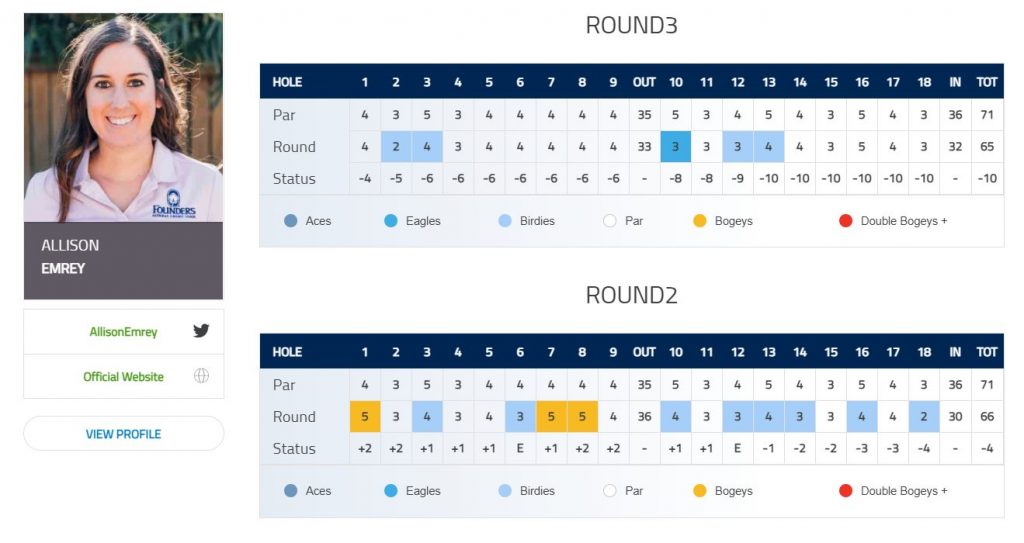Click the Par legend circle in Round 3

click(610, 221)
